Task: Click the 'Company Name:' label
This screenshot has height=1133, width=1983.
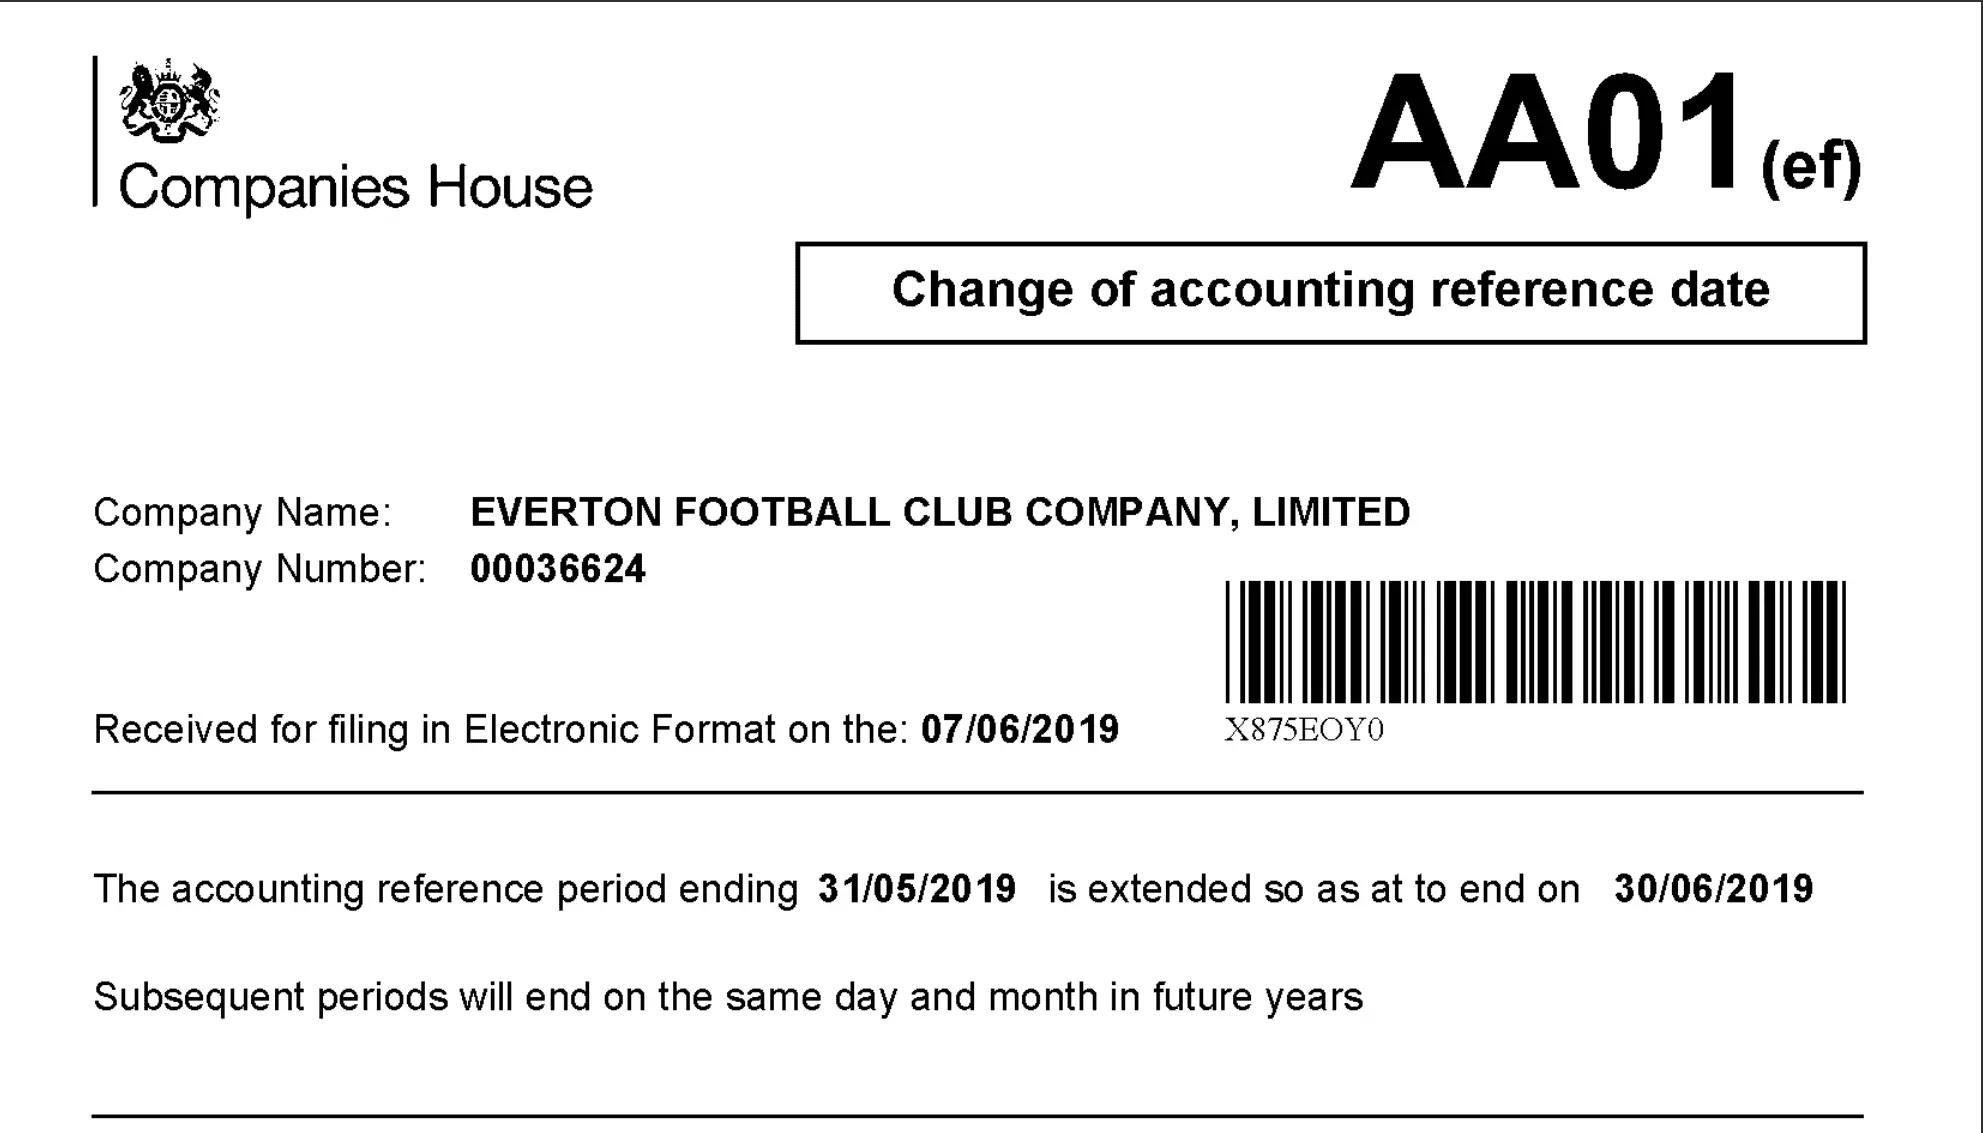Action: (242, 512)
